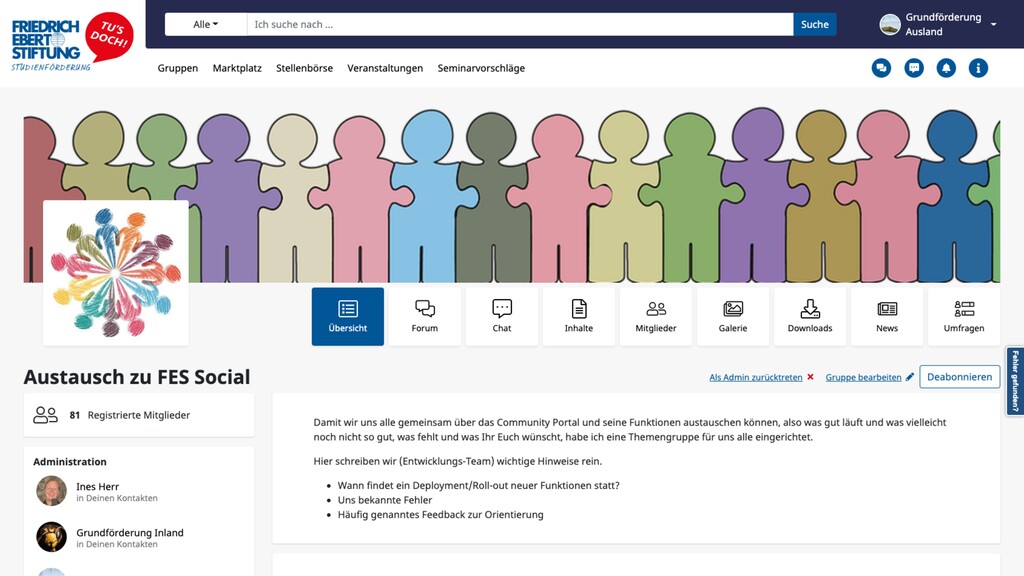Open the Forum tab

click(x=424, y=317)
